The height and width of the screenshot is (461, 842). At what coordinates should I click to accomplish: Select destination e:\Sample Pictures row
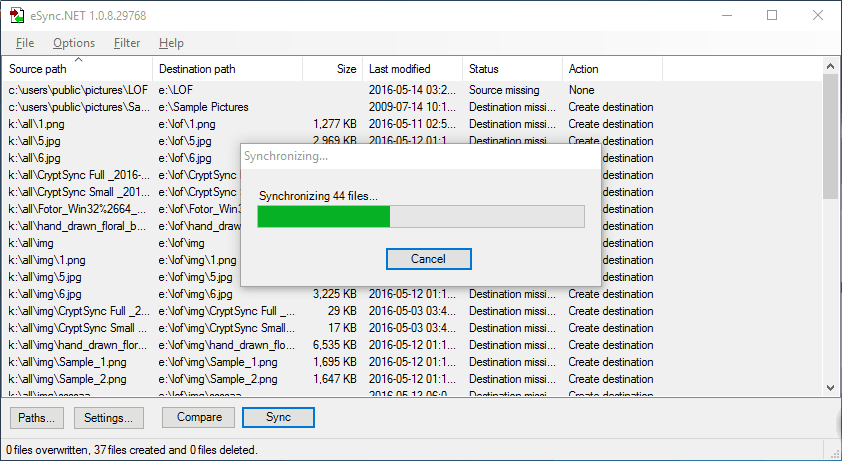click(x=204, y=107)
